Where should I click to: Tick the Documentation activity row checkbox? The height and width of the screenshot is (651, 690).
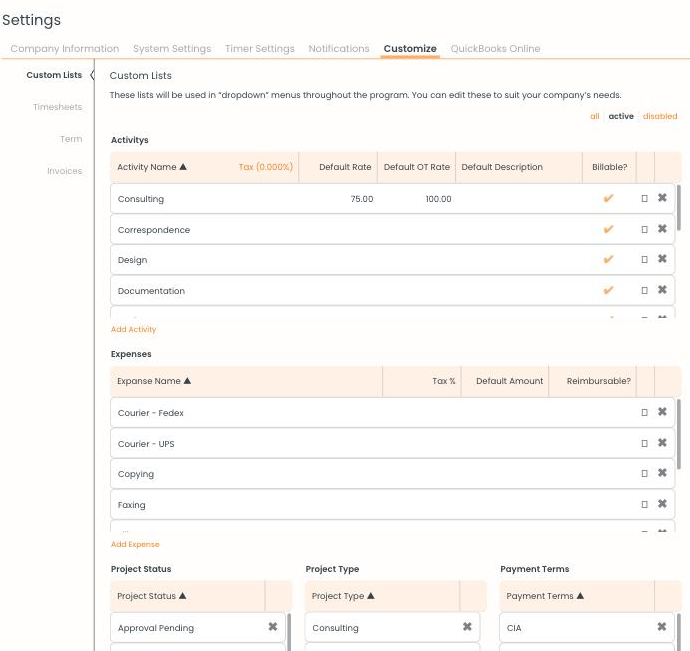[x=644, y=290]
